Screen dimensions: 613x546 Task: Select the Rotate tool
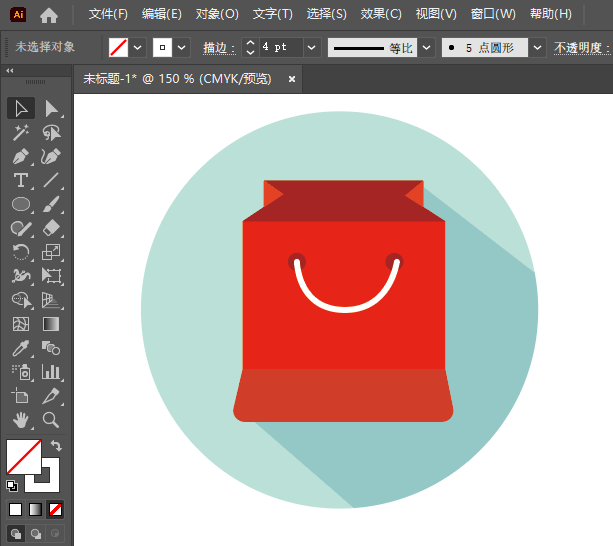pos(21,252)
